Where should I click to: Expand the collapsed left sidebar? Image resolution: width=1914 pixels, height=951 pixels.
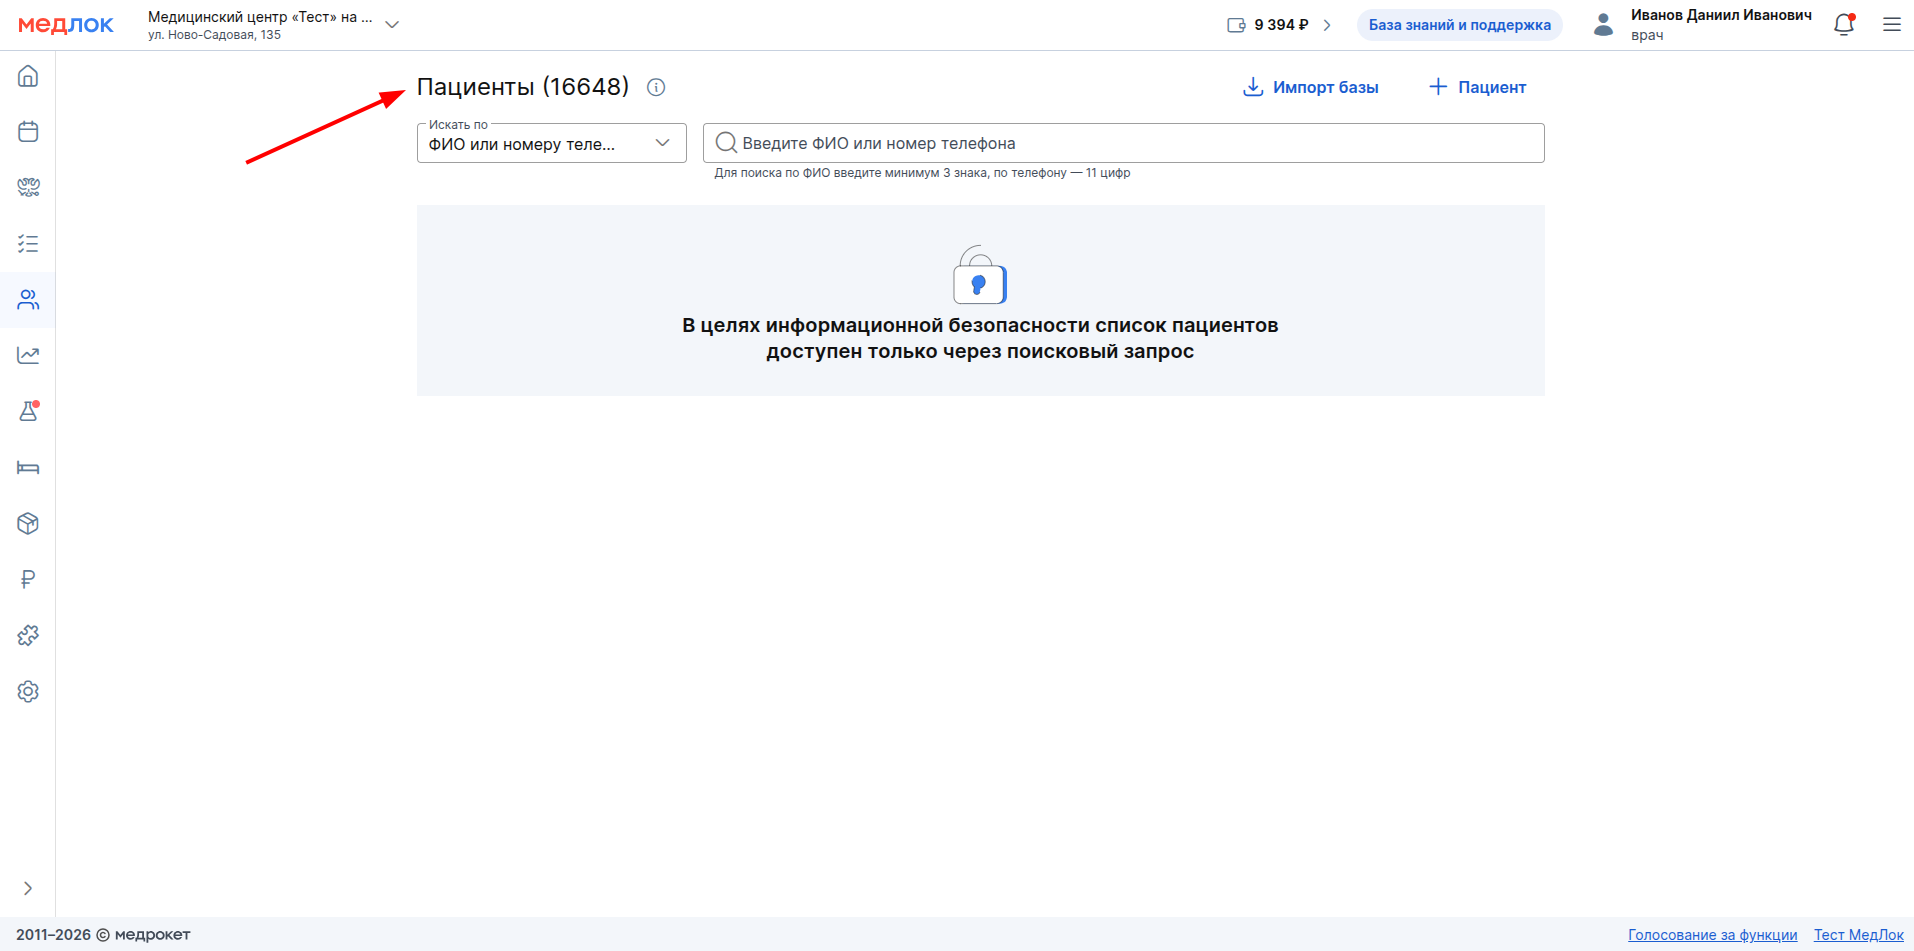[x=28, y=888]
